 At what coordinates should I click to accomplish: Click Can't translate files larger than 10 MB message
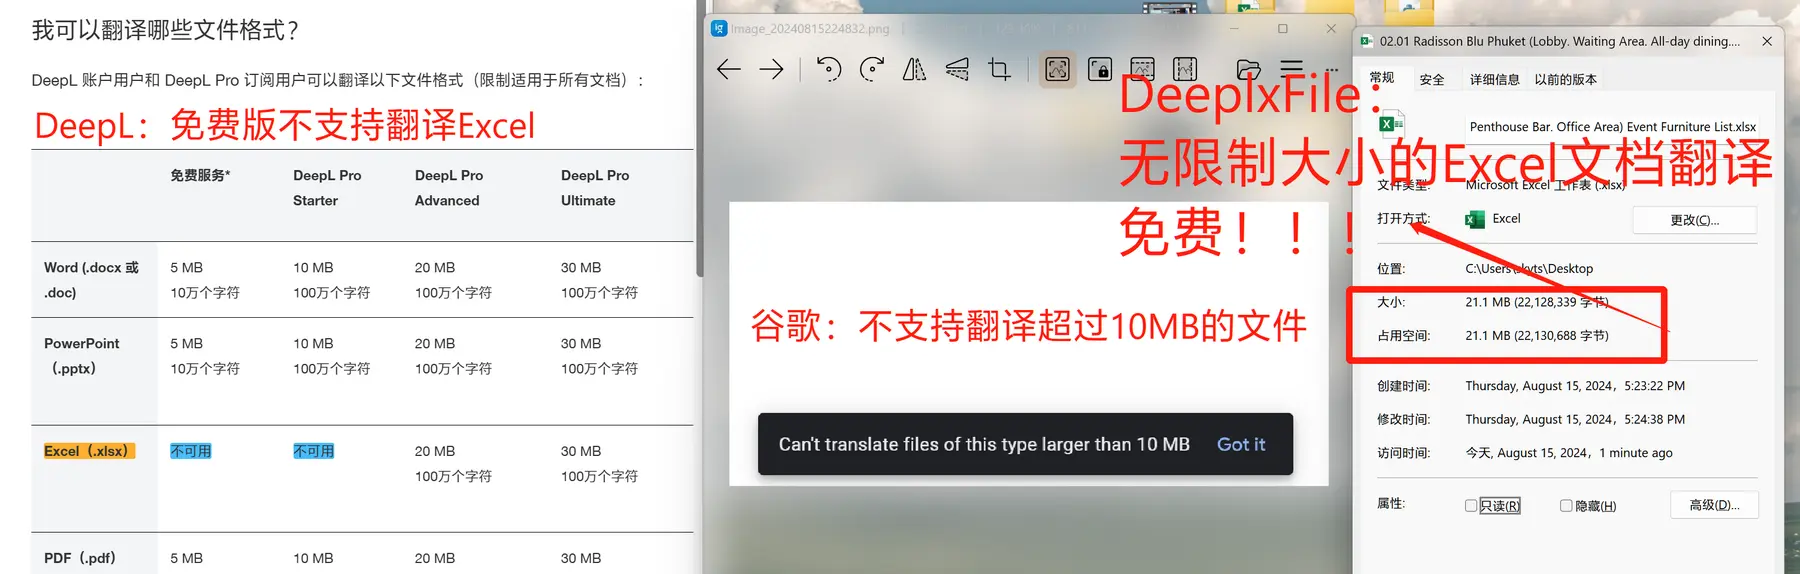coord(984,444)
